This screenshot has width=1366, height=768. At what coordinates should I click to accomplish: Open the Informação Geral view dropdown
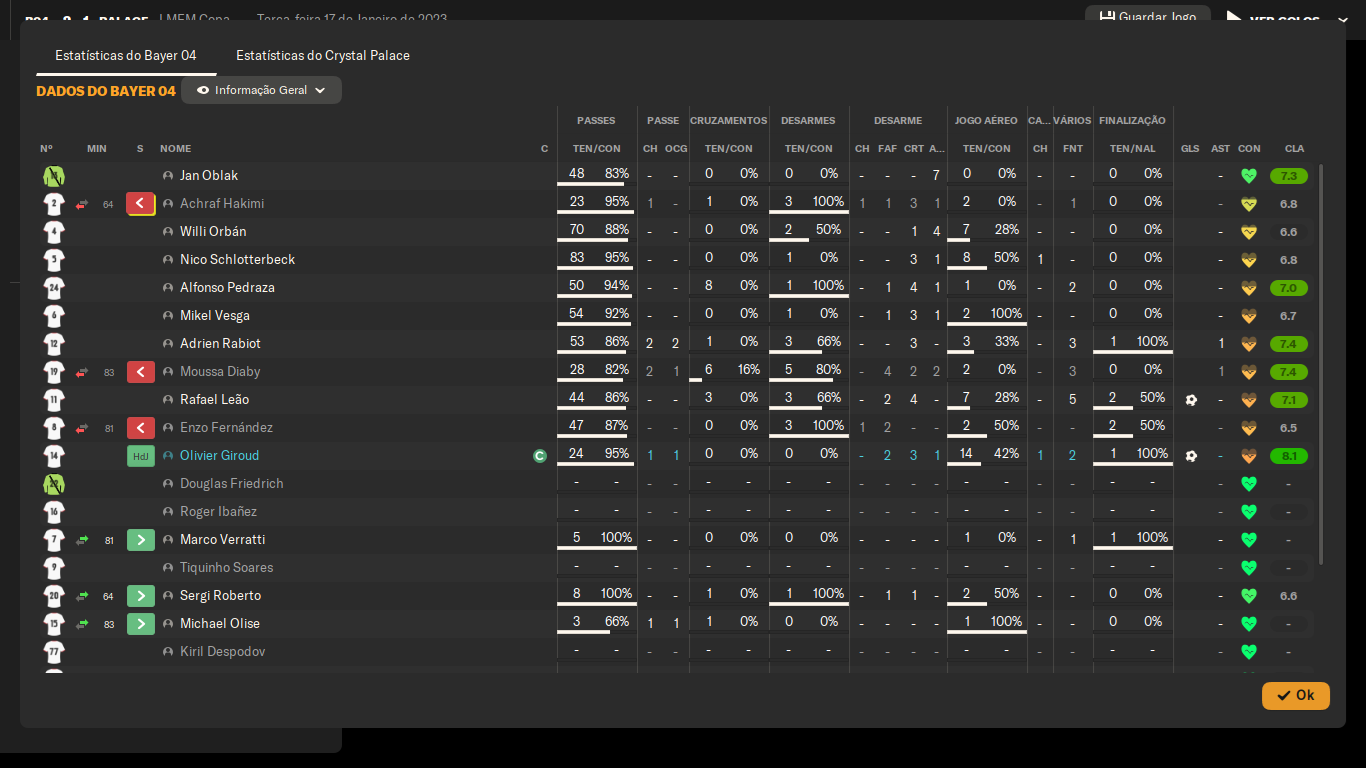(x=261, y=90)
